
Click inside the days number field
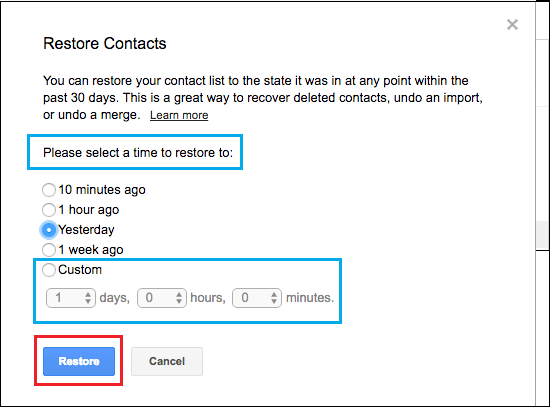coord(71,298)
